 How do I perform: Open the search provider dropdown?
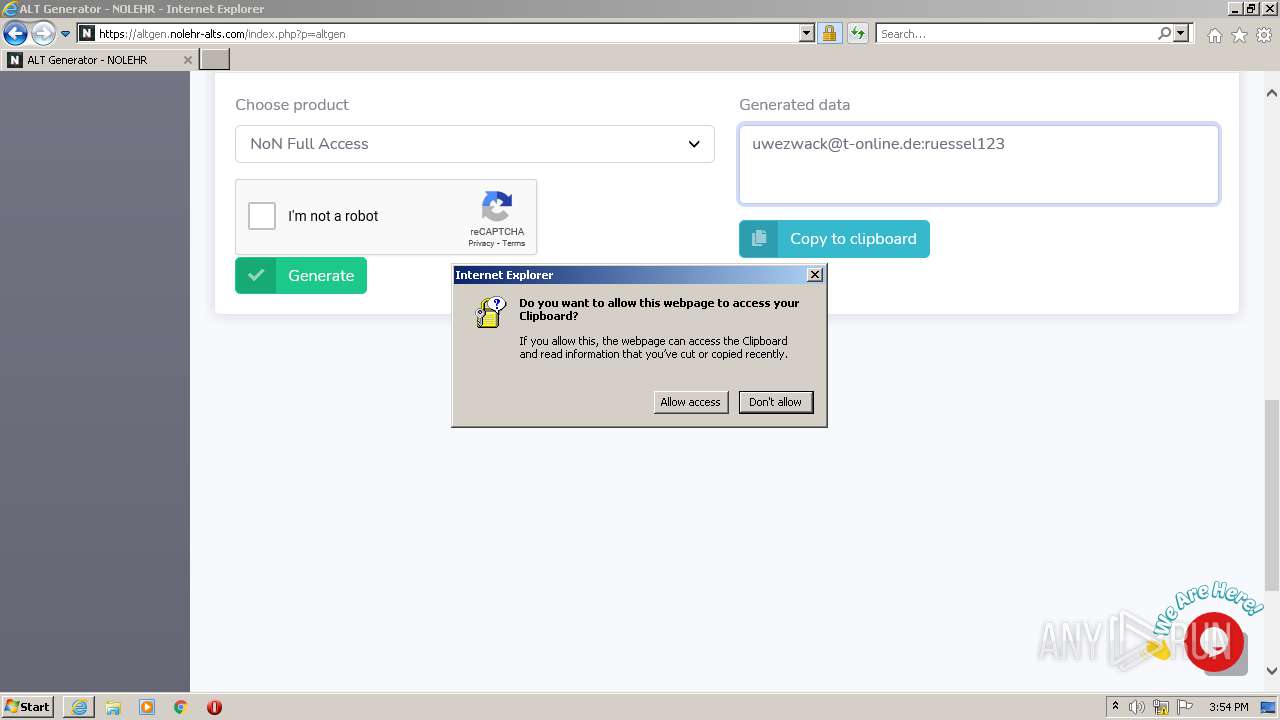pyautogui.click(x=1181, y=34)
